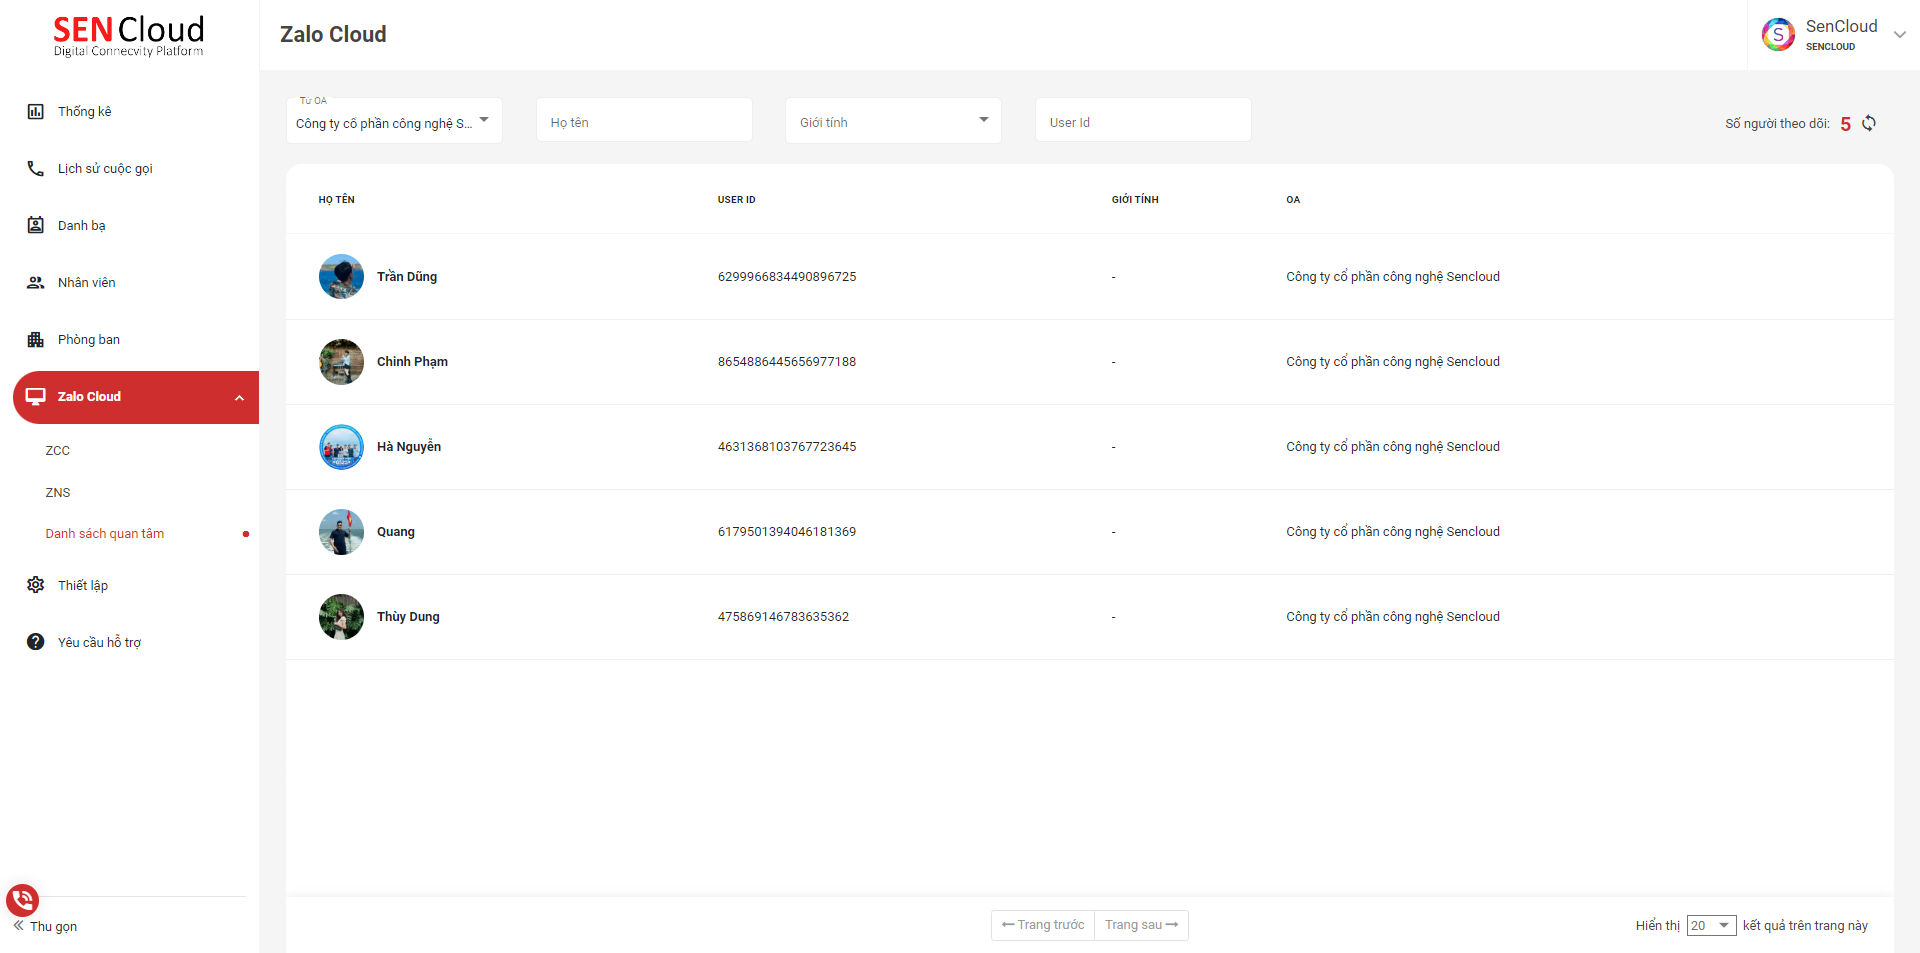
Task: Open Danh bạ contacts page
Action: 81,226
